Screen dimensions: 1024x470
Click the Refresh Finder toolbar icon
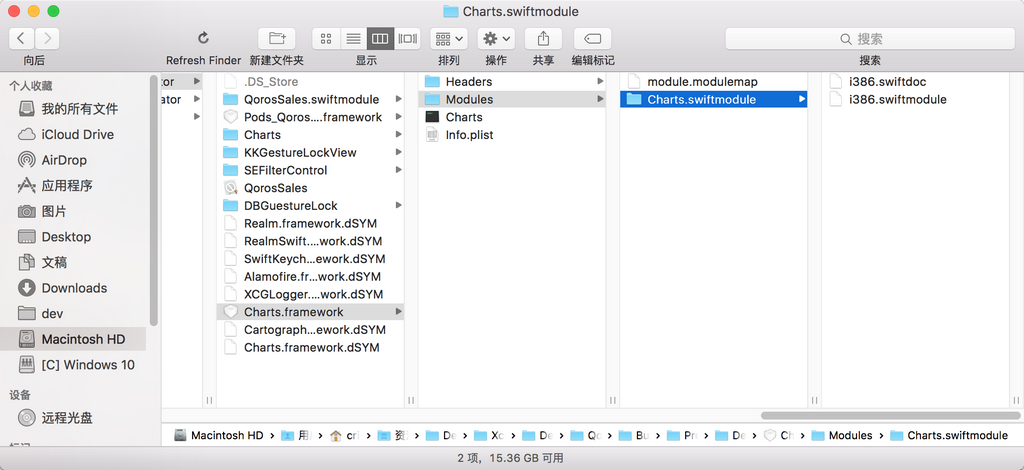point(203,38)
